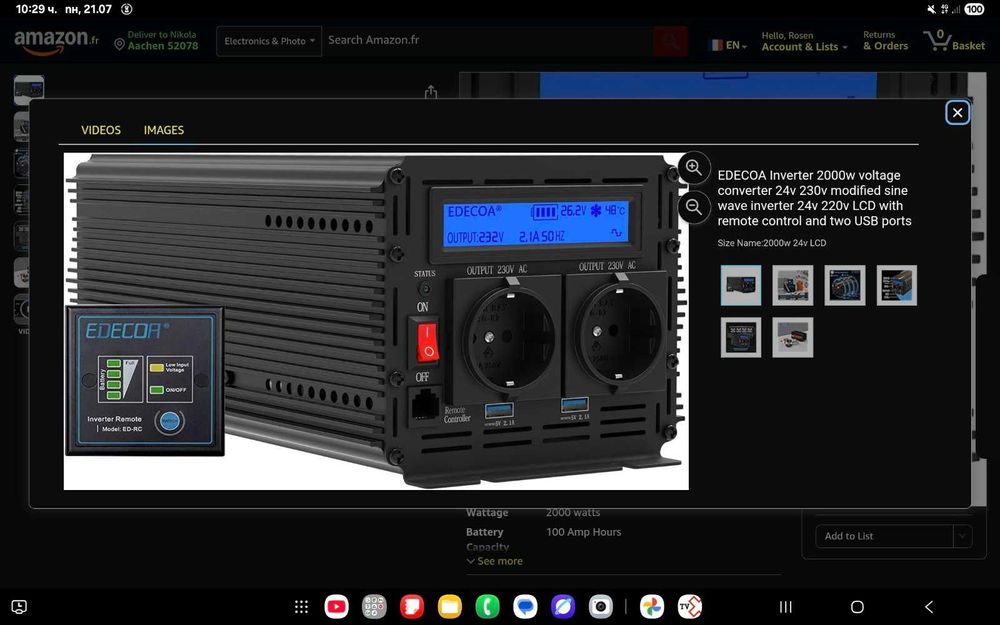
Task: Open the Basket cart icon
Action: pos(954,41)
